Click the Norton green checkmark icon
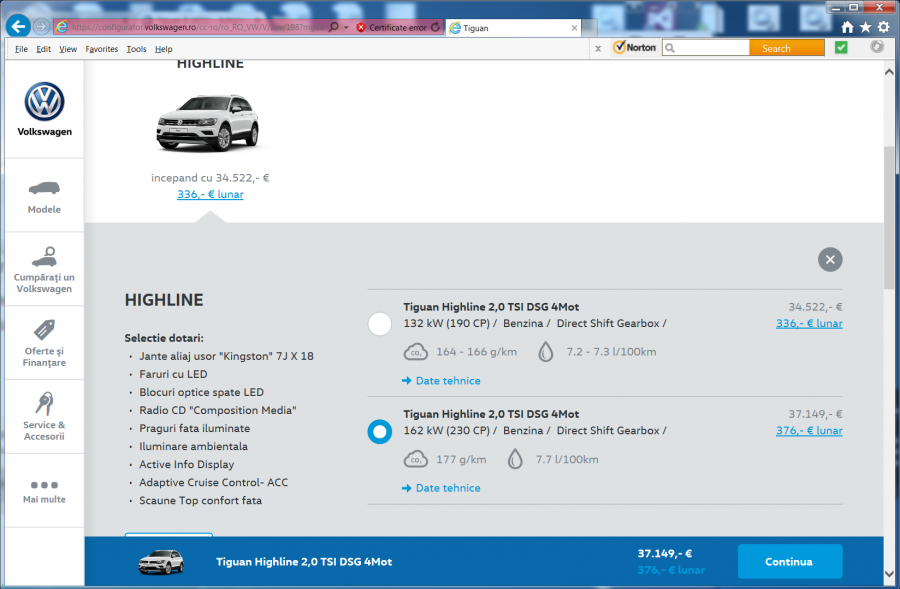 pyautogui.click(x=841, y=47)
